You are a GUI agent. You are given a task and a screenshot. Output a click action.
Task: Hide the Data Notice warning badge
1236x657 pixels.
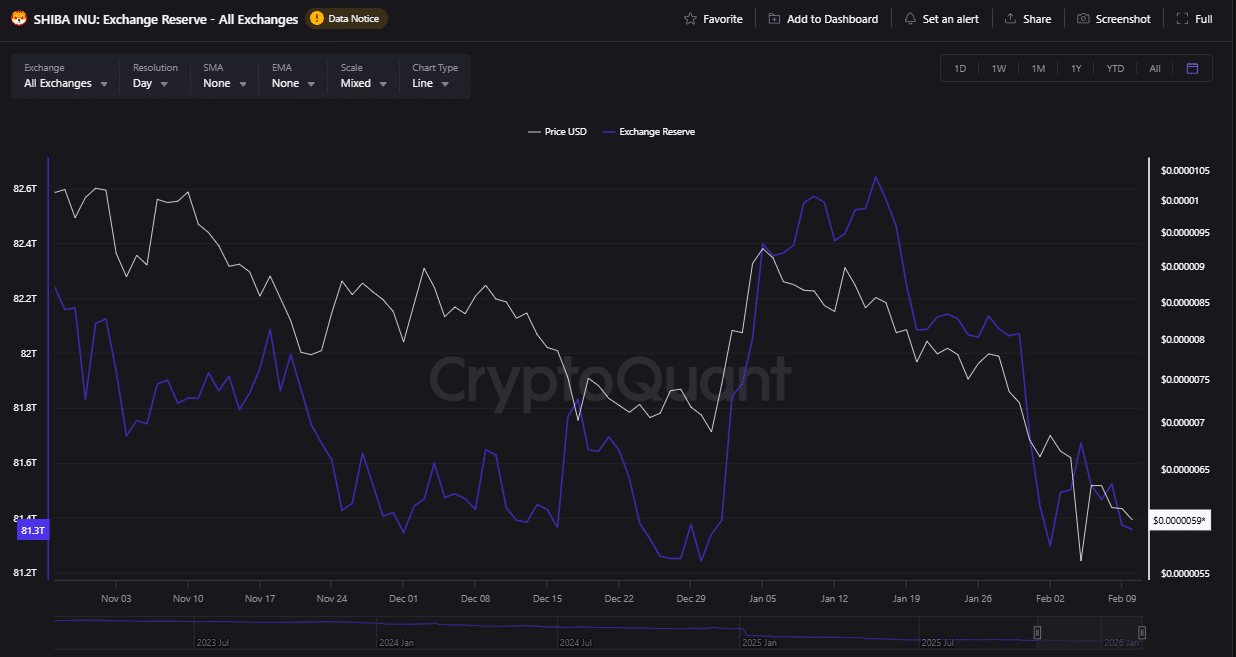click(x=346, y=18)
